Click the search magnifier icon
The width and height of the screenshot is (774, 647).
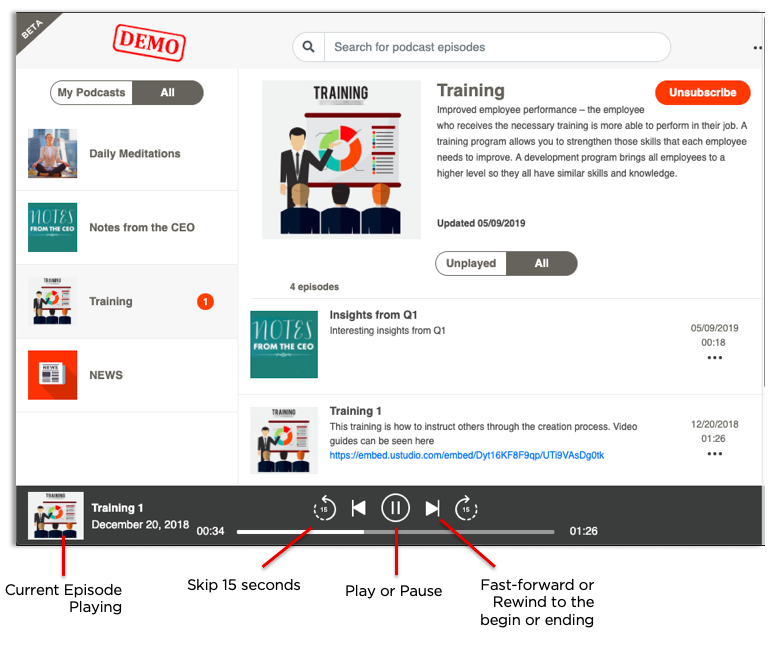(309, 47)
